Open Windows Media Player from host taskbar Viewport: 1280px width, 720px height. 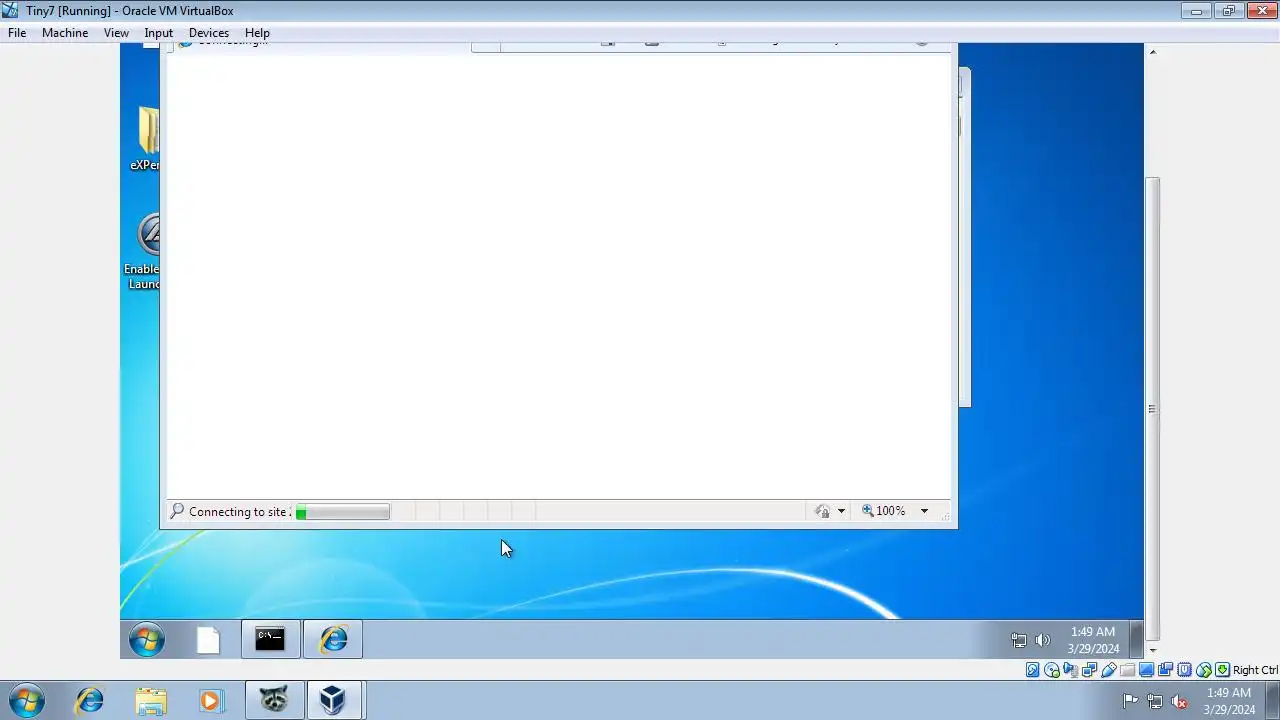(210, 701)
